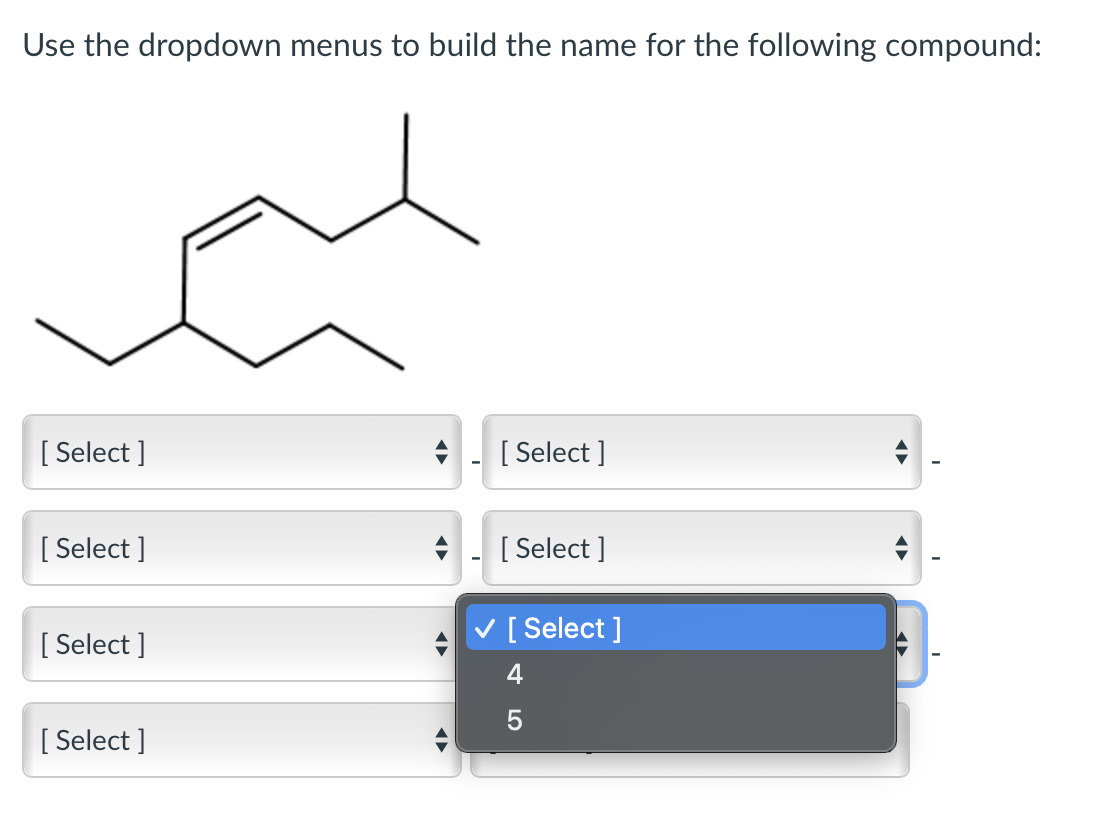The height and width of the screenshot is (838, 1104).
Task: Click the checkmark beside the highlighted [Select] option
Action: (x=486, y=627)
